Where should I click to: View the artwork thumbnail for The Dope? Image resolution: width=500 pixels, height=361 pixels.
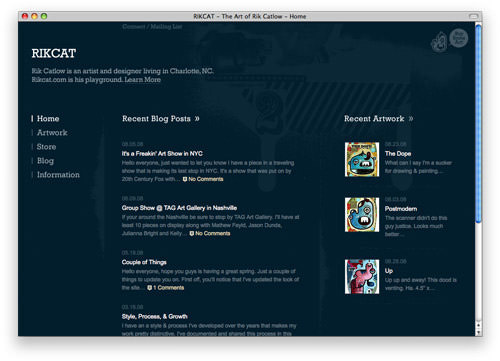coord(362,160)
